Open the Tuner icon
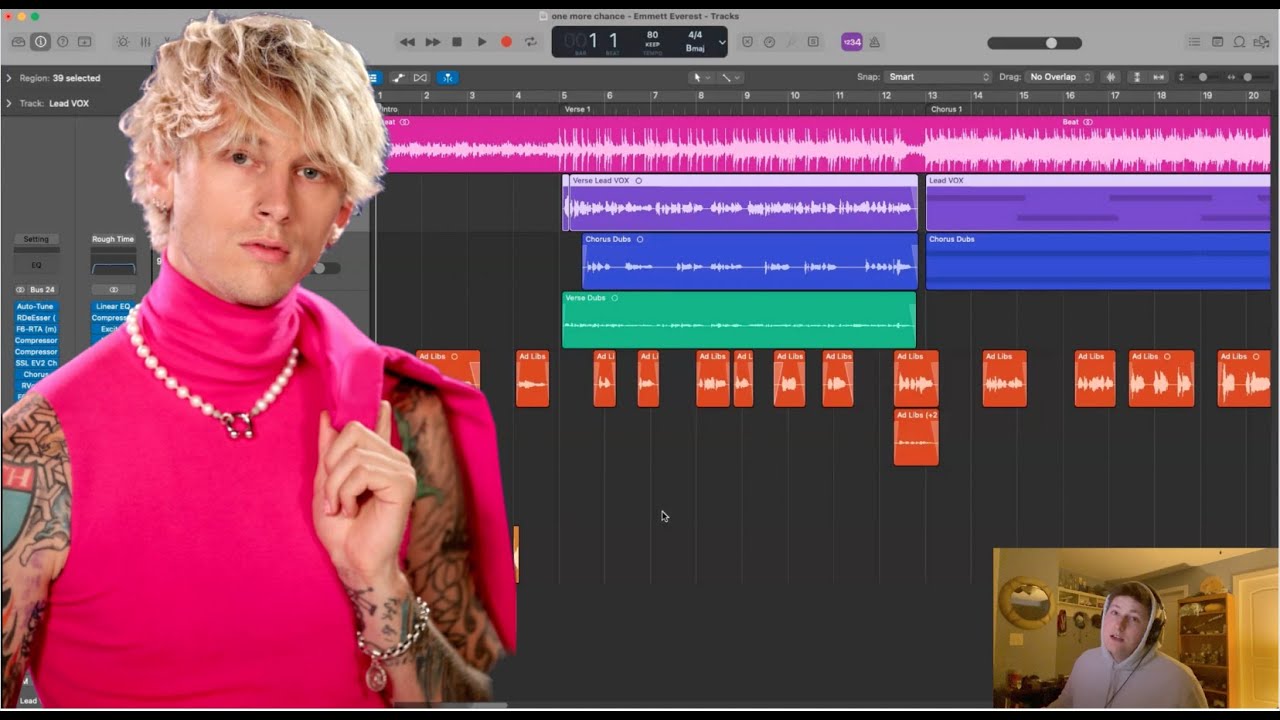Screen dimensions: 1280x720 tap(769, 42)
